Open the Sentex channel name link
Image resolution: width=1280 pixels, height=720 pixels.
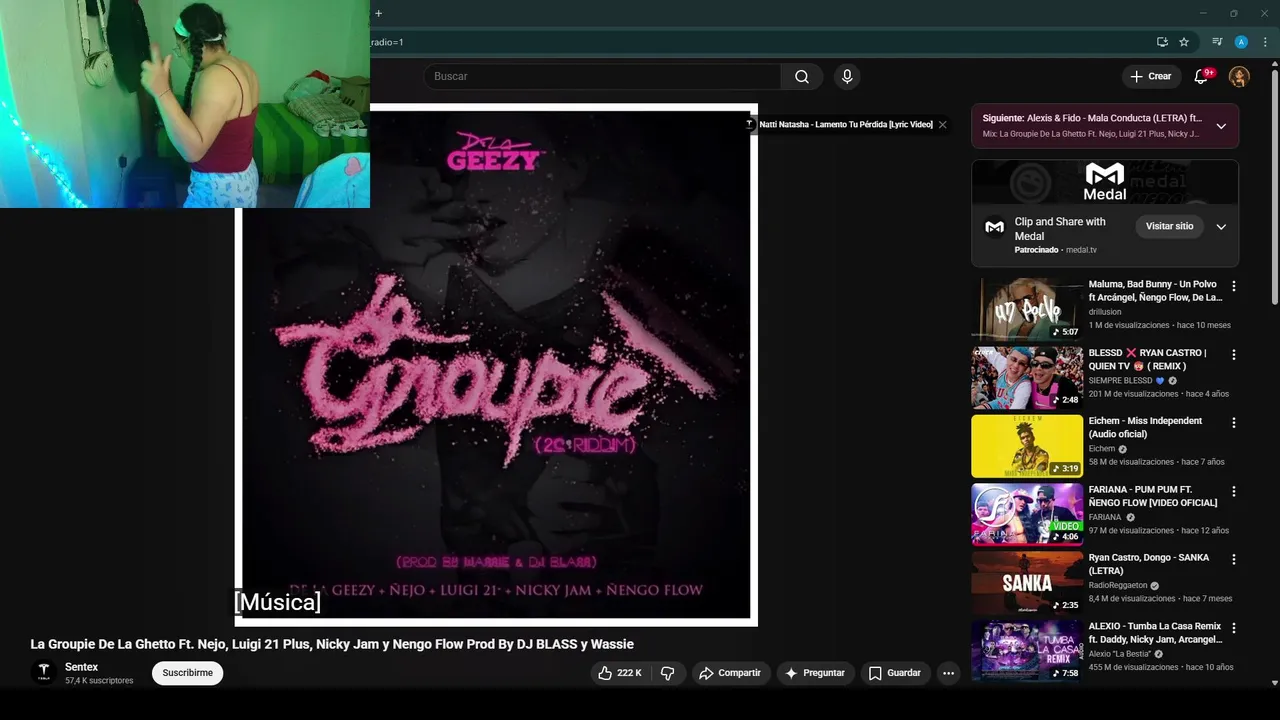(x=82, y=667)
